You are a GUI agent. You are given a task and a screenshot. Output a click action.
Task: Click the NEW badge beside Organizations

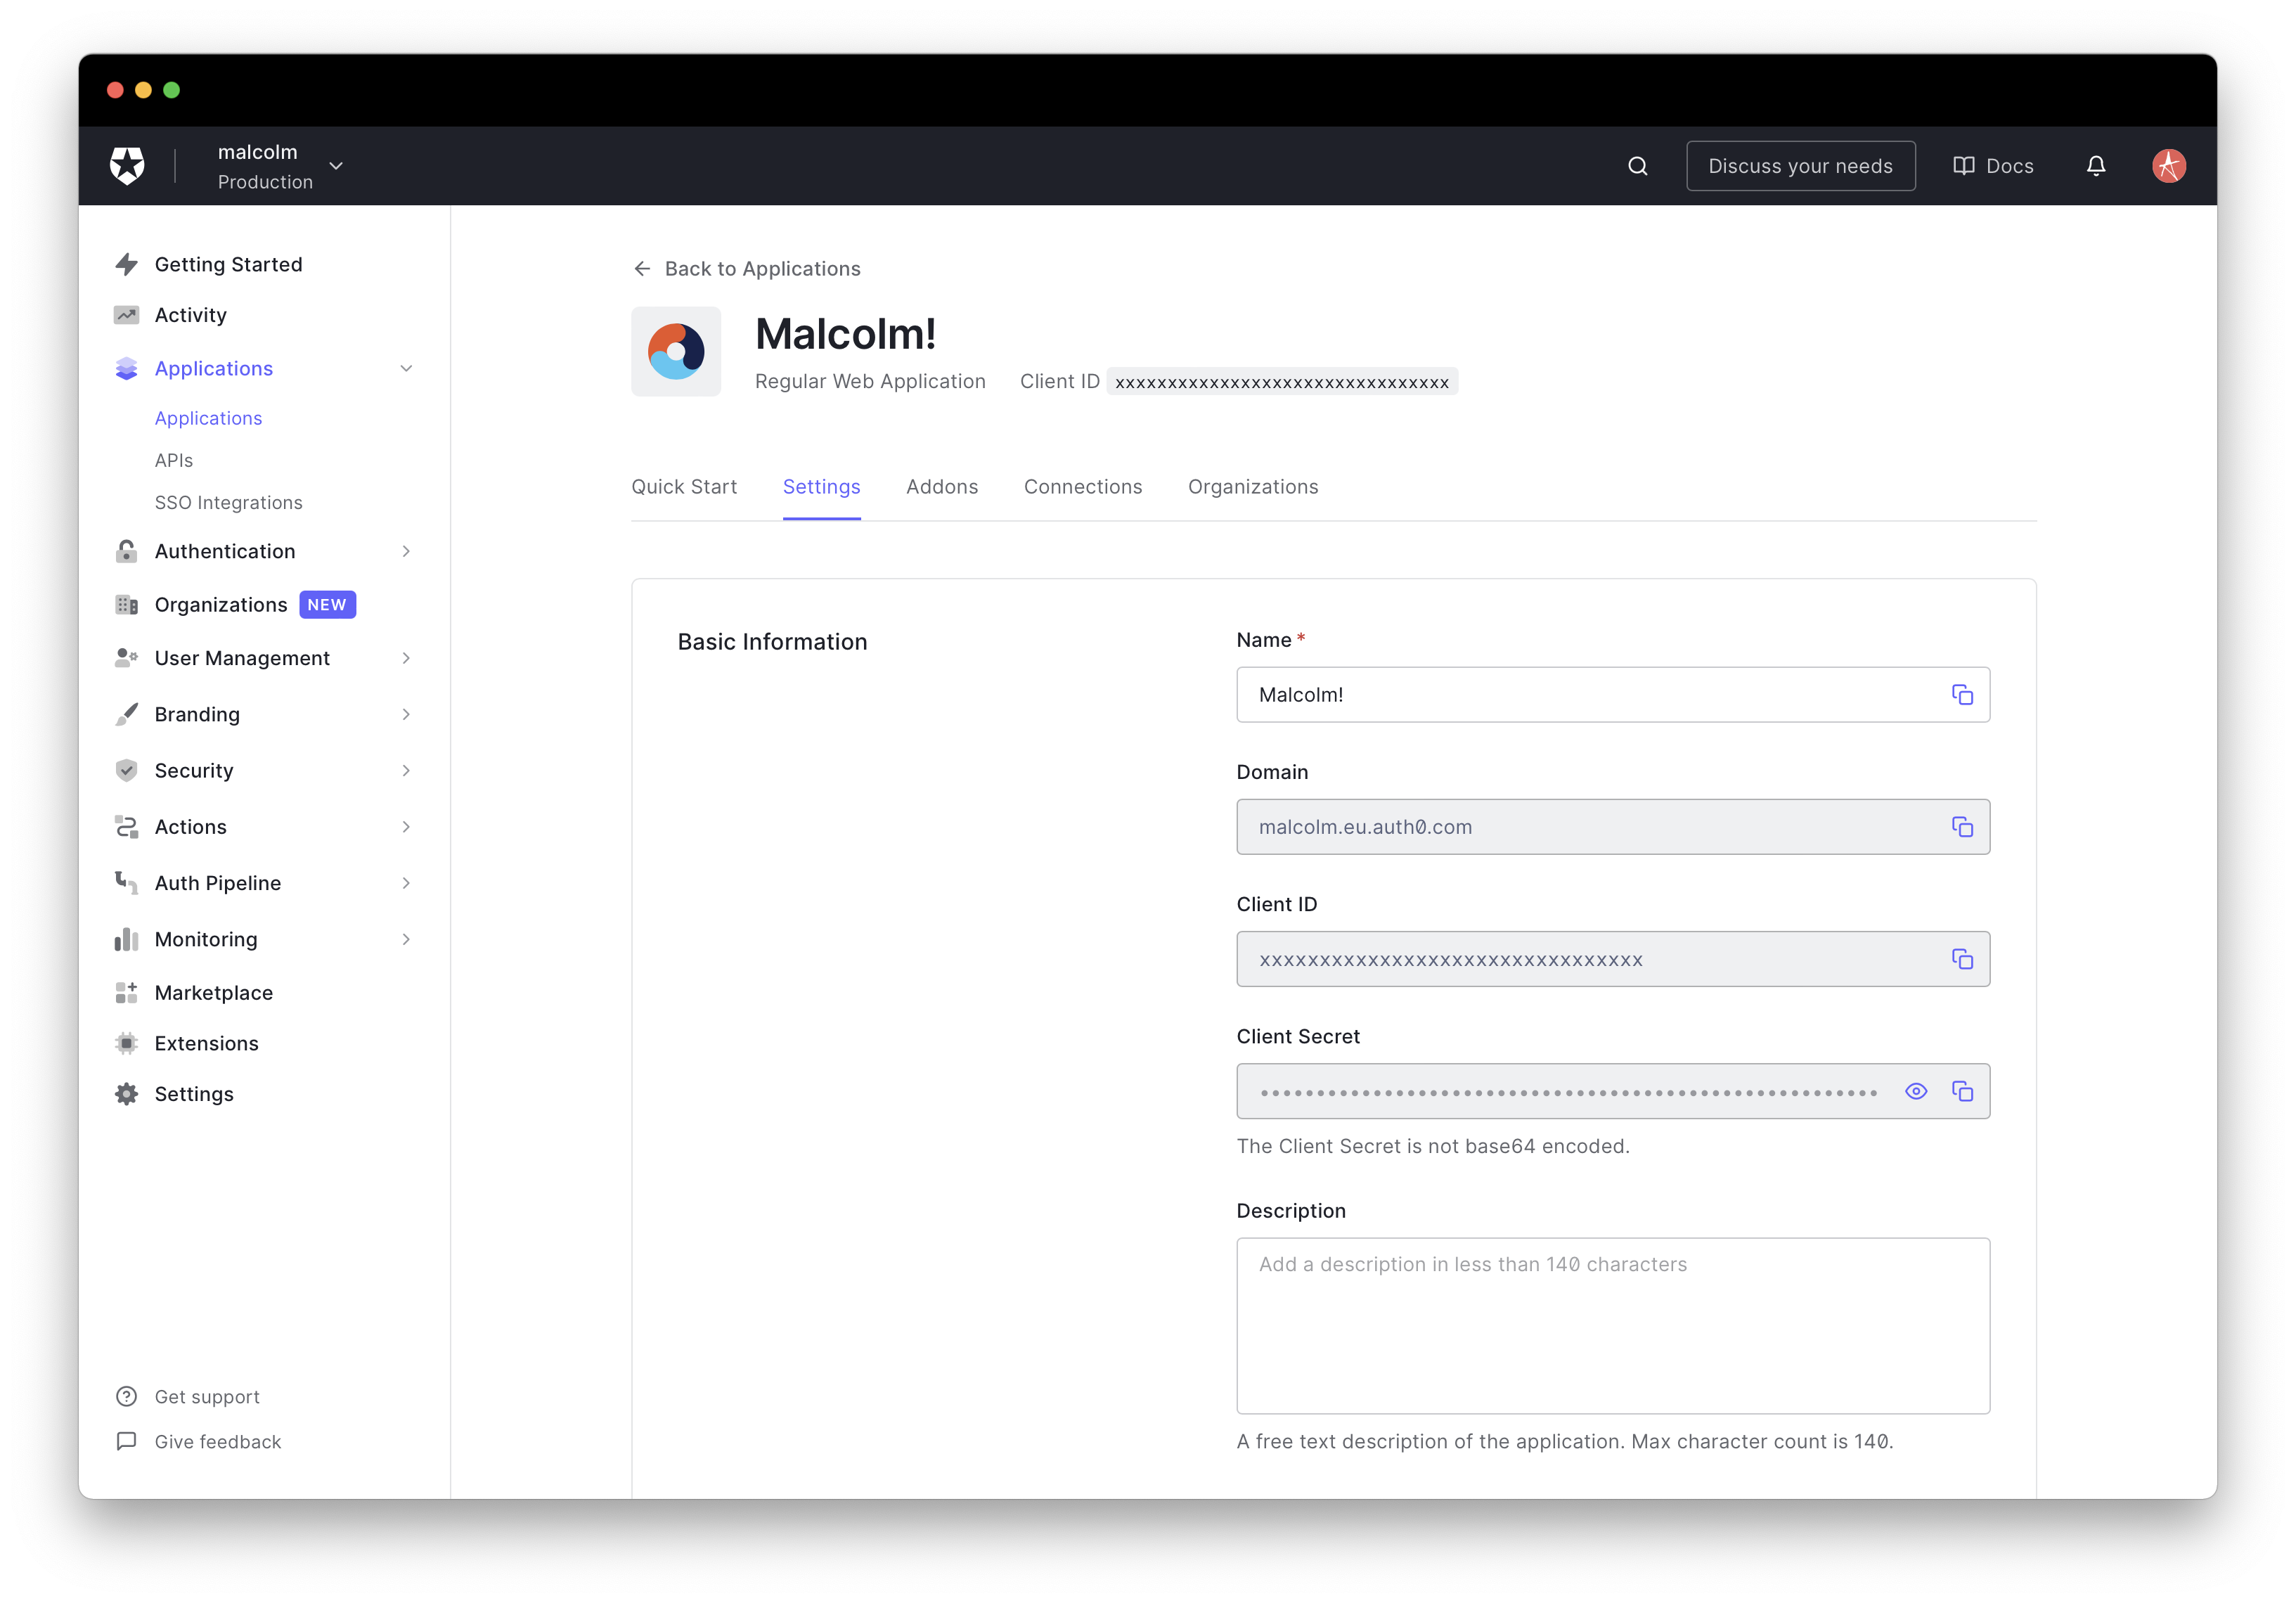tap(327, 605)
